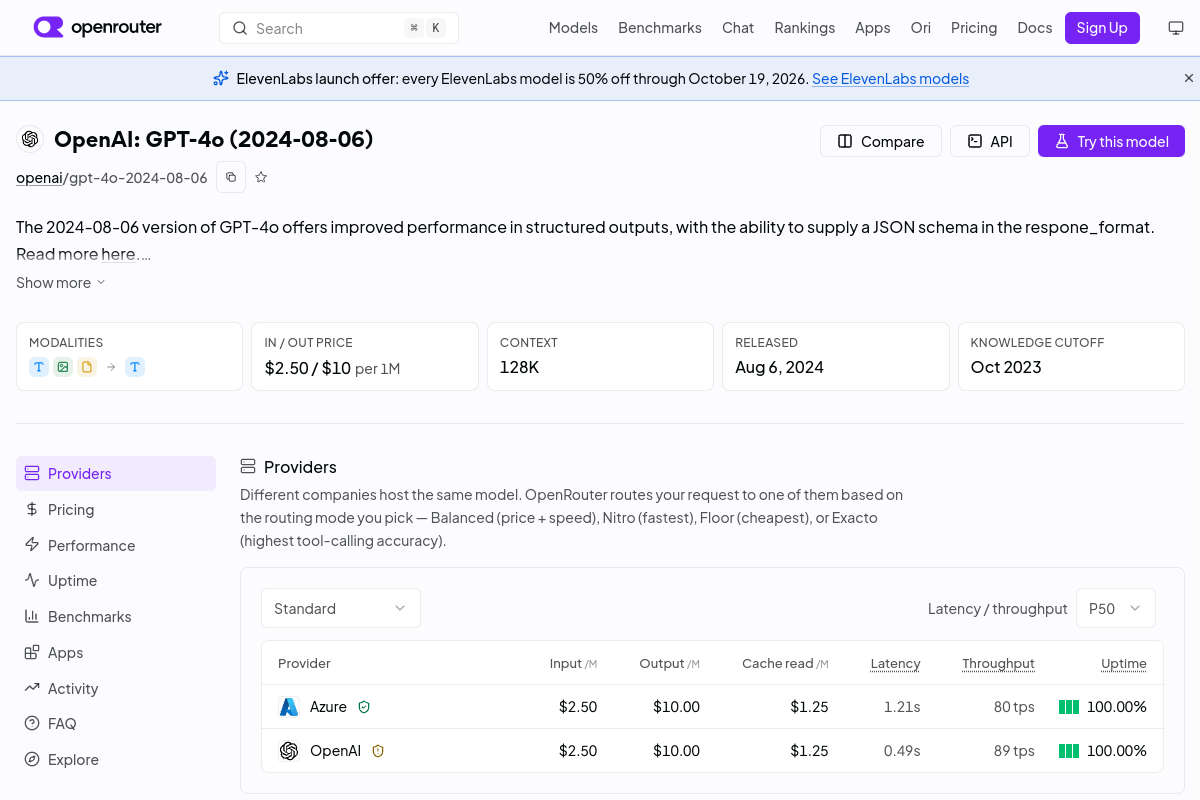Image resolution: width=1200 pixels, height=800 pixels.
Task: Open Models in the top navigation
Action: click(573, 28)
